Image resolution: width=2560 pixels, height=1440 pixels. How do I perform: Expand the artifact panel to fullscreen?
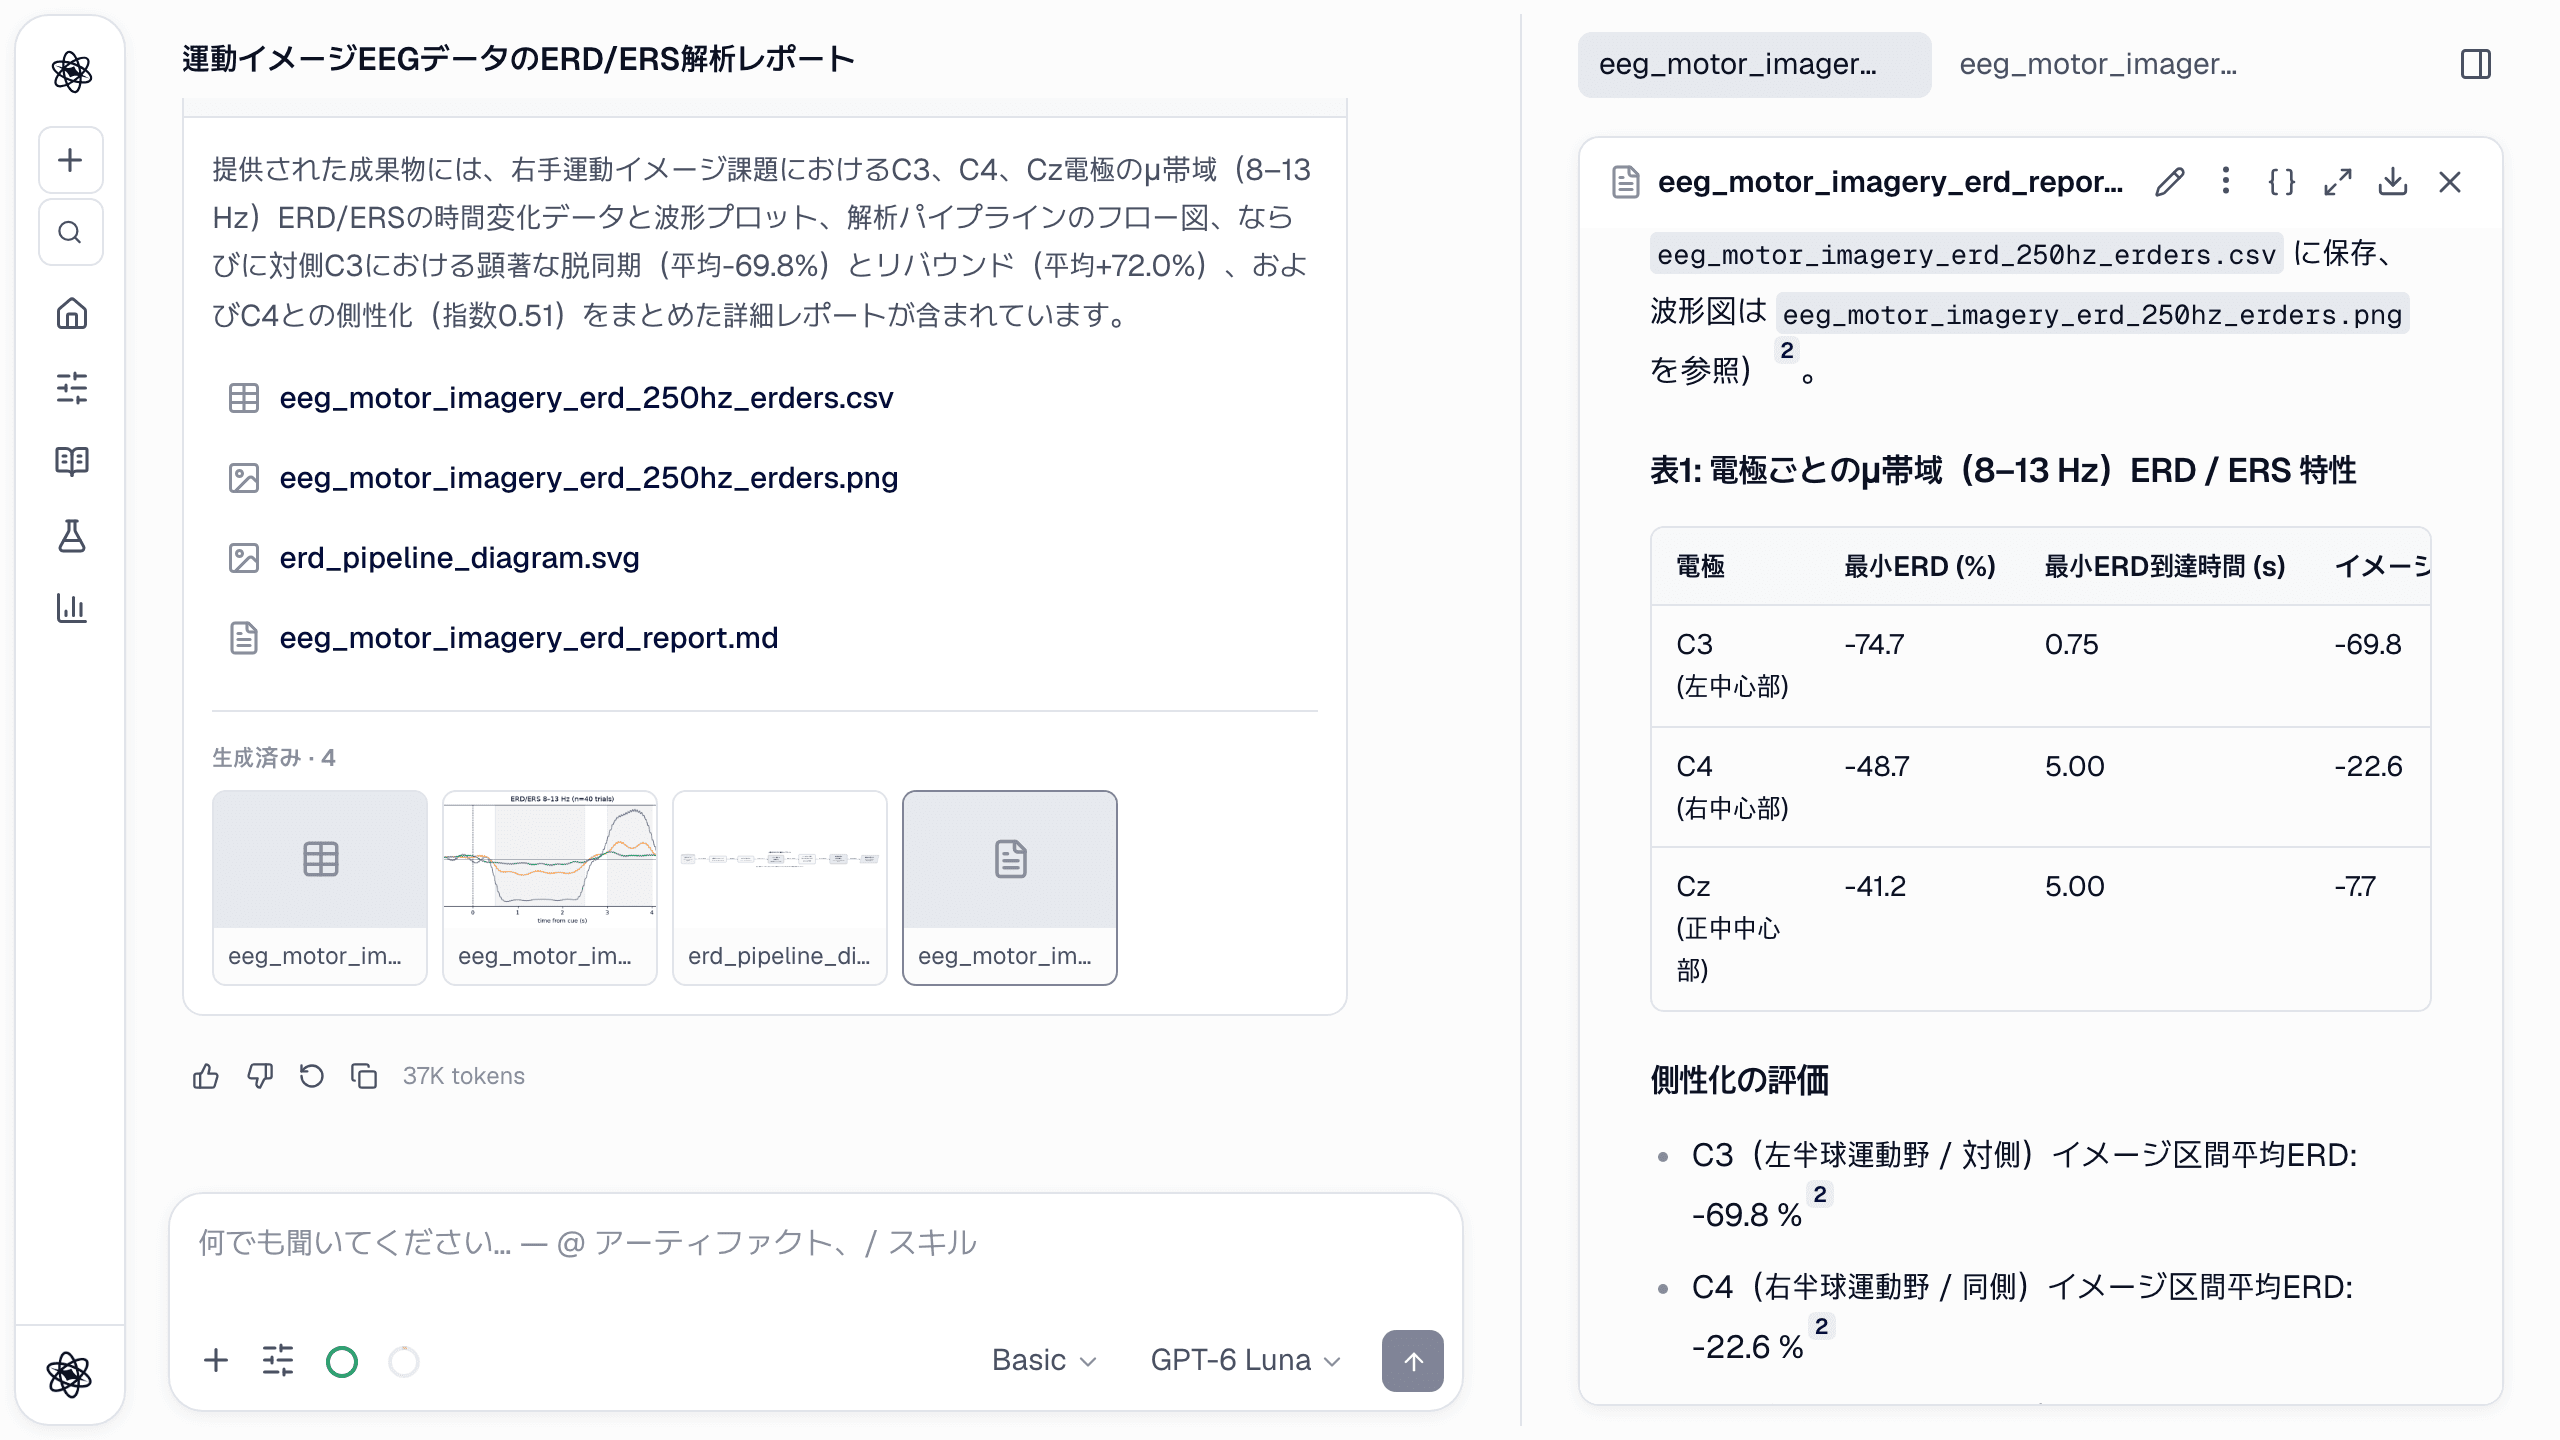click(2337, 182)
